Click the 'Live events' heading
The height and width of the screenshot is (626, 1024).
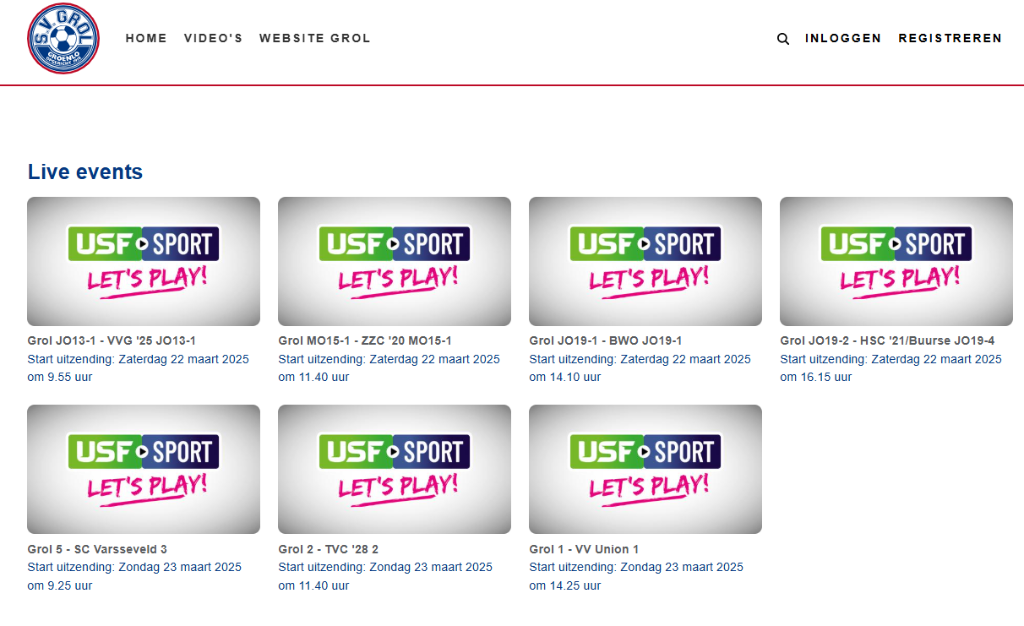[x=85, y=172]
